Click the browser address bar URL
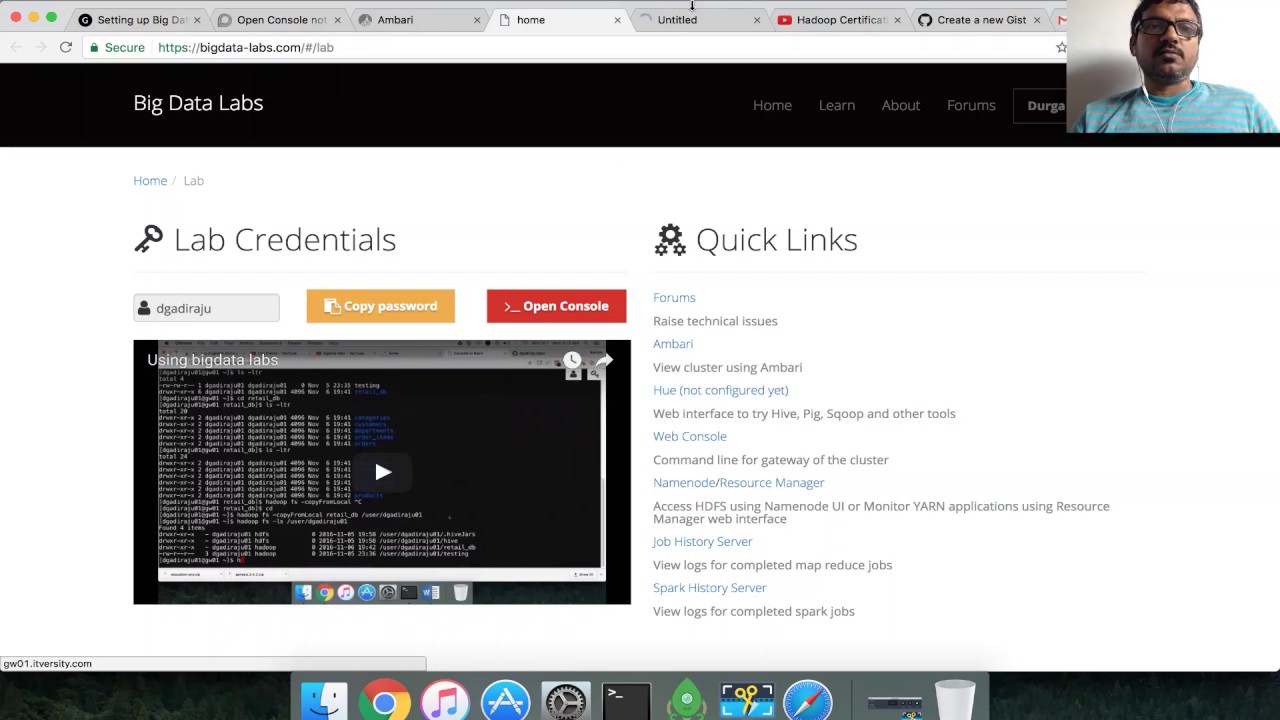The width and height of the screenshot is (1280, 720). click(x=246, y=47)
